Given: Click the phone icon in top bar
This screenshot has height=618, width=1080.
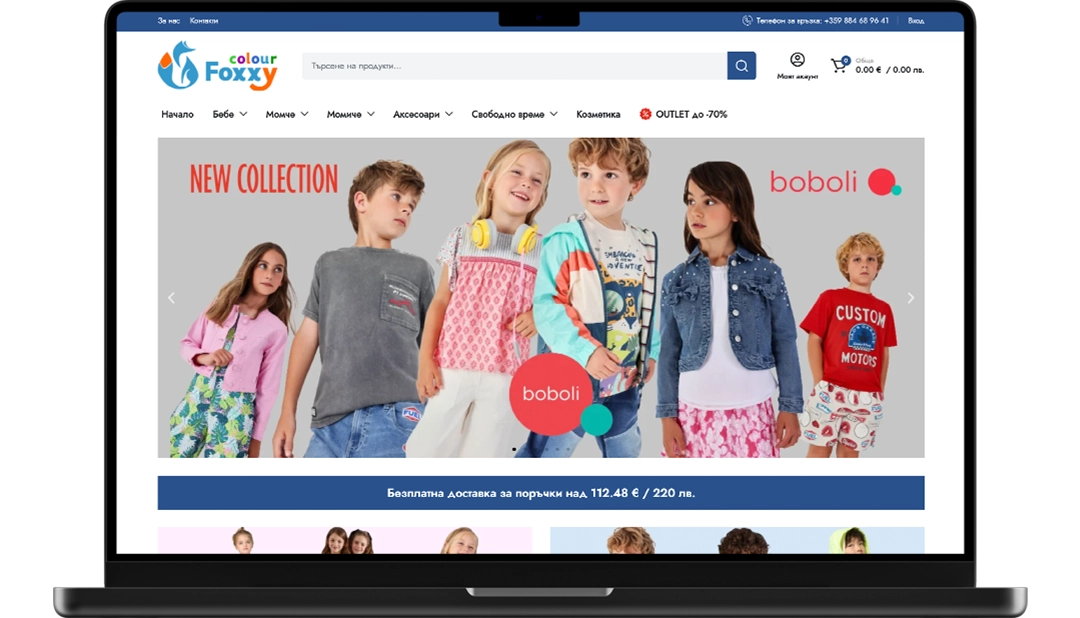Looking at the screenshot, I should coord(747,21).
